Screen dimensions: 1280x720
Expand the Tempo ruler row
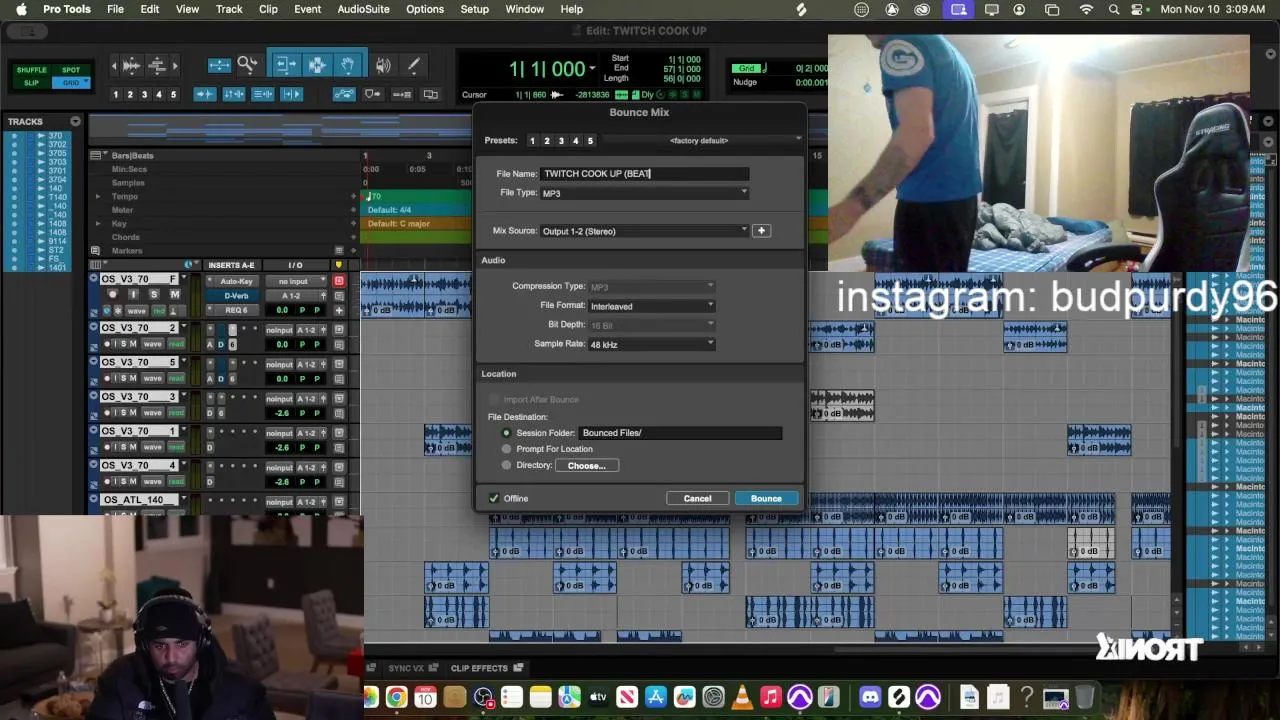click(97, 197)
